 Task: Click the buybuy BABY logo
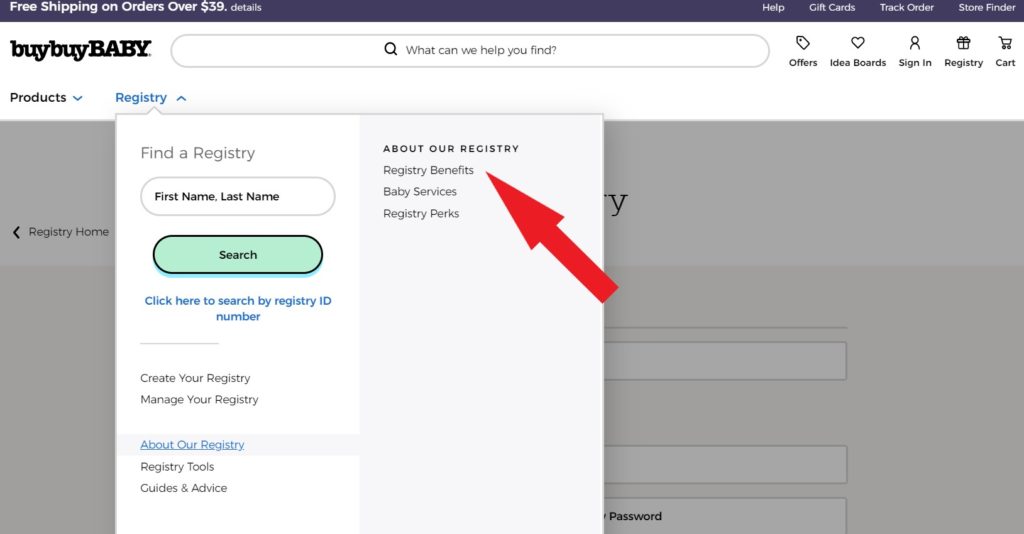[x=81, y=50]
